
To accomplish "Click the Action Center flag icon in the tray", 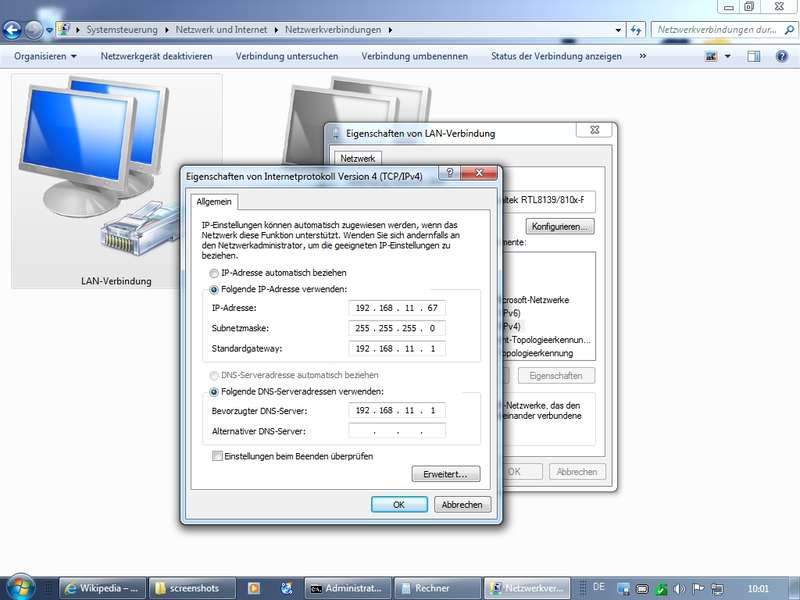I will click(698, 589).
